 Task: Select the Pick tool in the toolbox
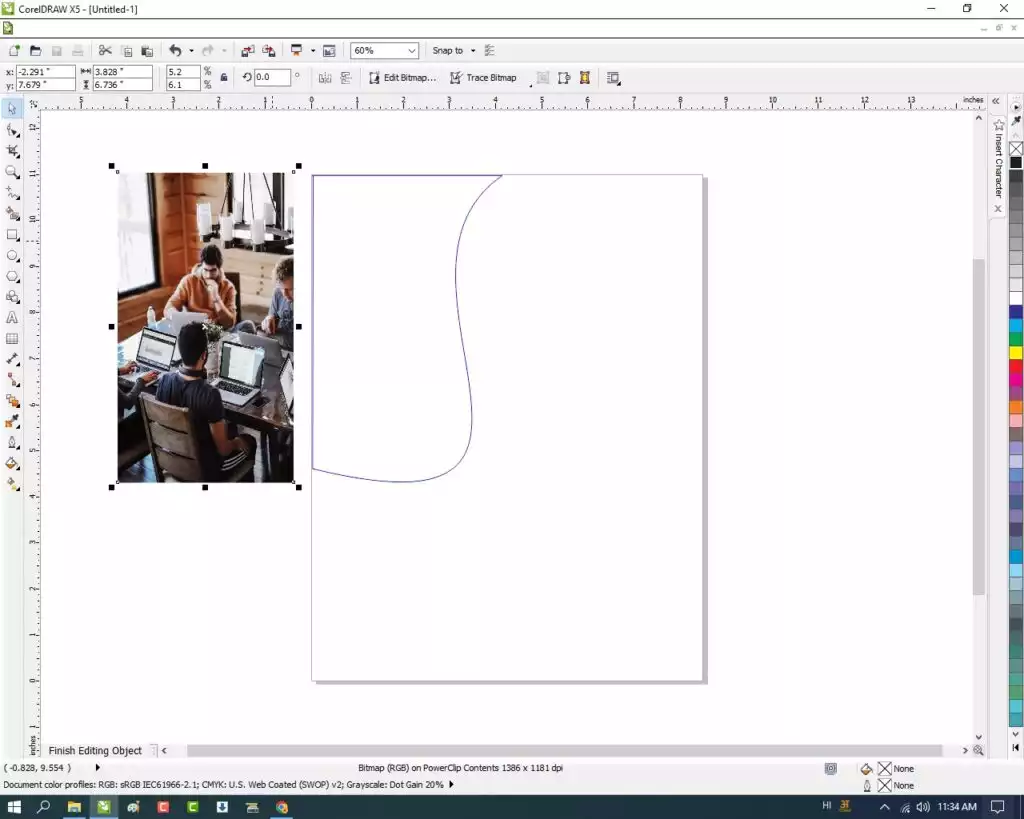(12, 108)
